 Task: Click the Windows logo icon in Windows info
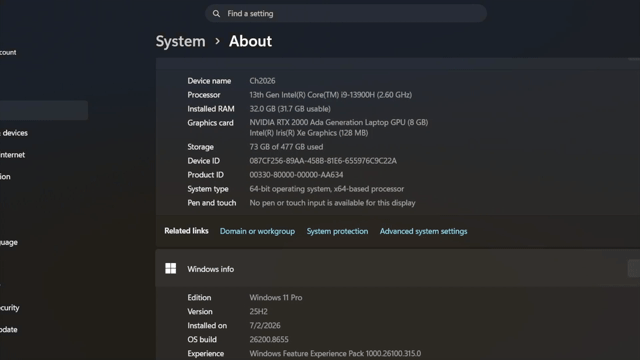point(171,269)
